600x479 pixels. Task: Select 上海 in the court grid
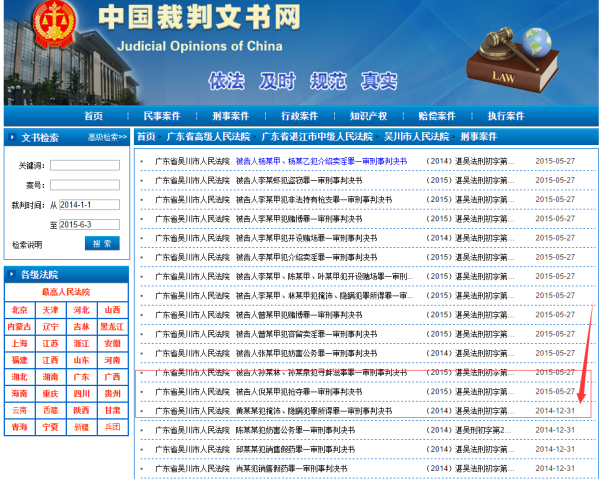(20, 344)
